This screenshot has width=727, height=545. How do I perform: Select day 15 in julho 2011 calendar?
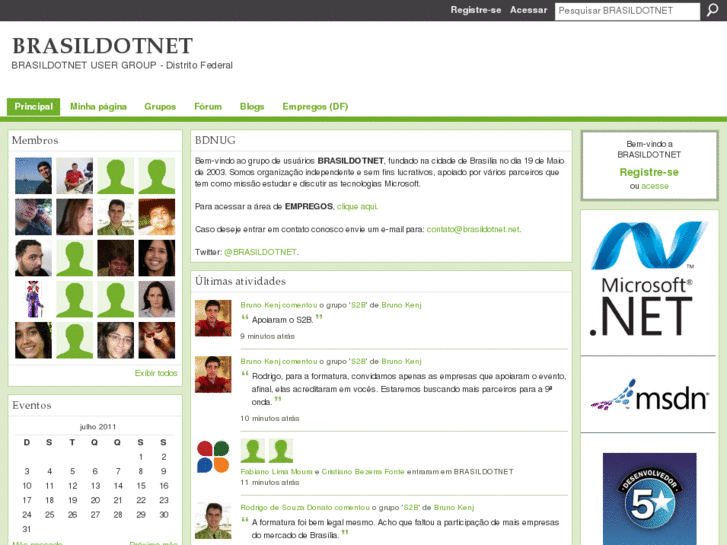[141, 486]
